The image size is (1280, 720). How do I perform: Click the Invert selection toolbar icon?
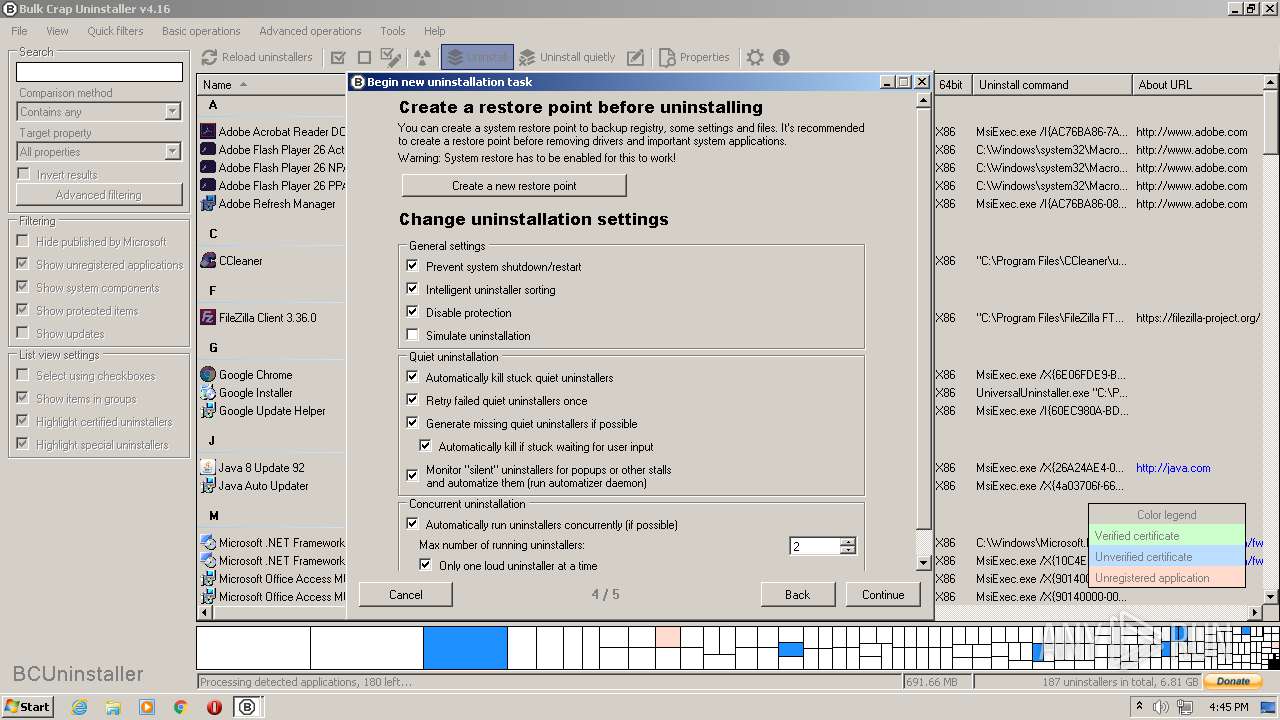(391, 57)
